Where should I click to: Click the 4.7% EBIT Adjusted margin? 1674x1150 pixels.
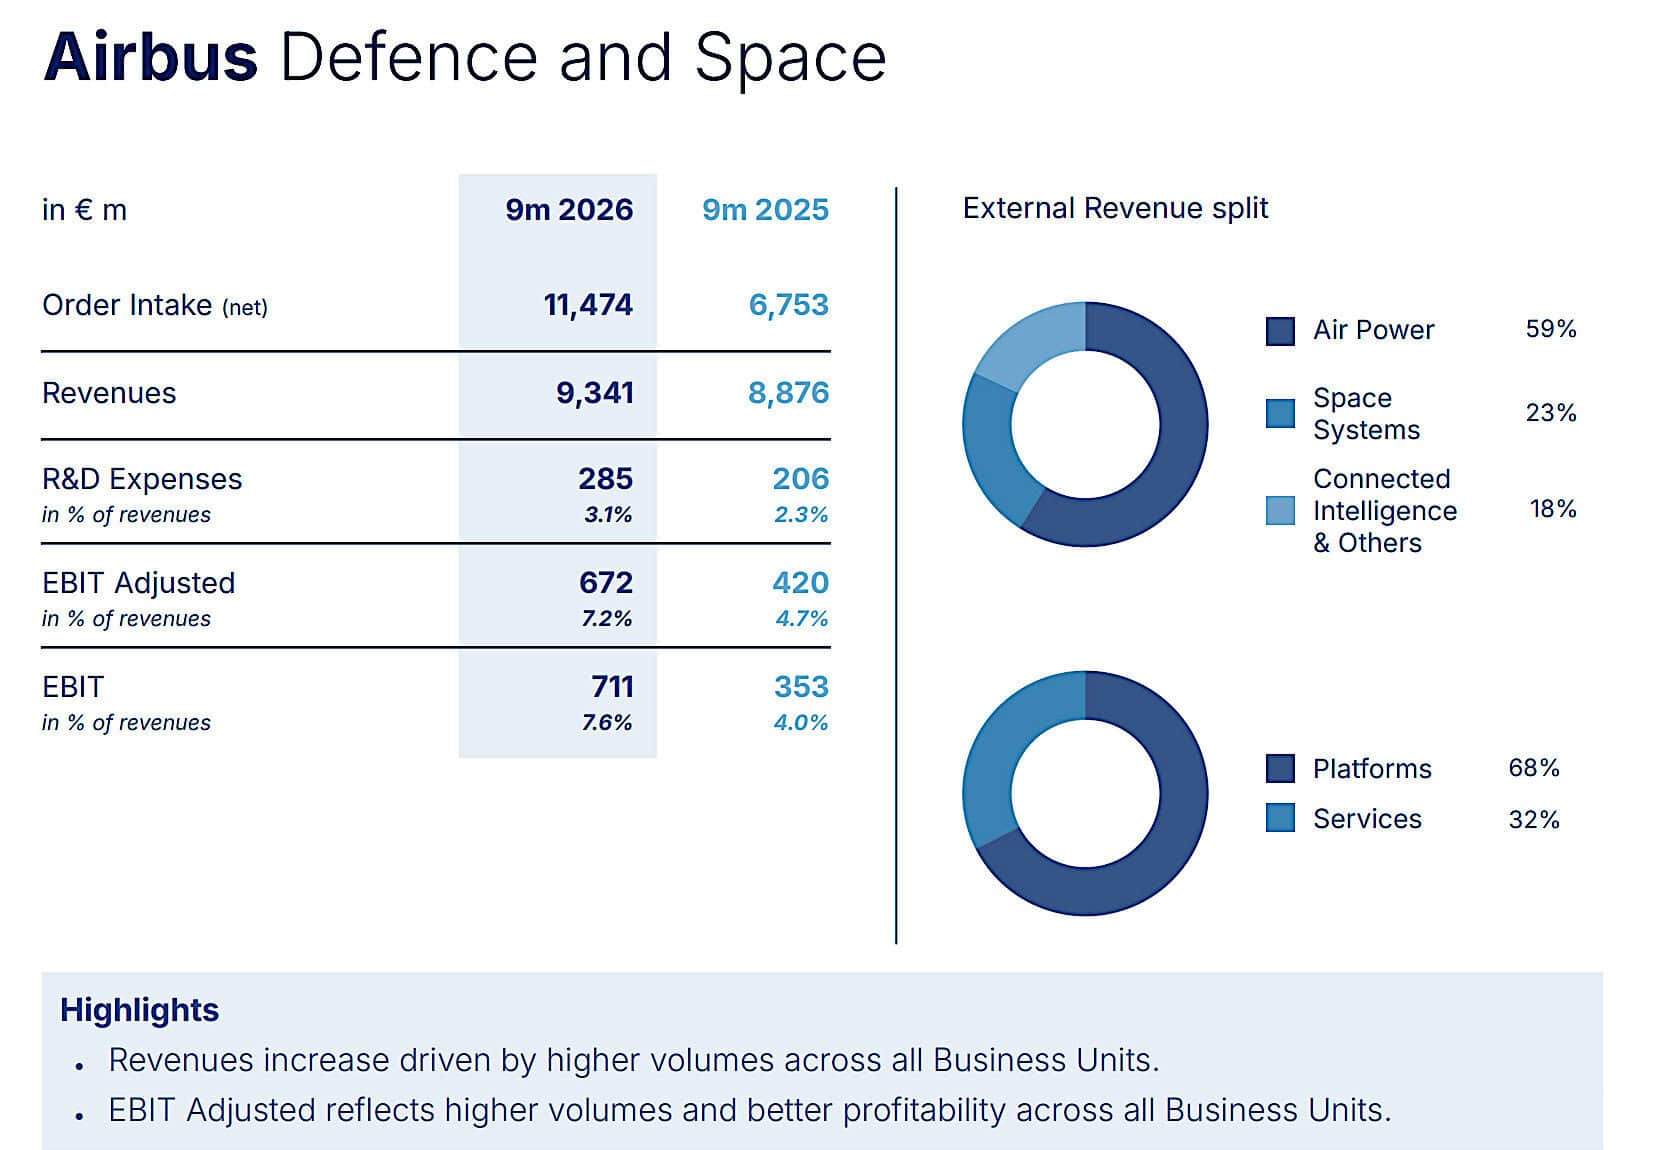[x=802, y=618]
